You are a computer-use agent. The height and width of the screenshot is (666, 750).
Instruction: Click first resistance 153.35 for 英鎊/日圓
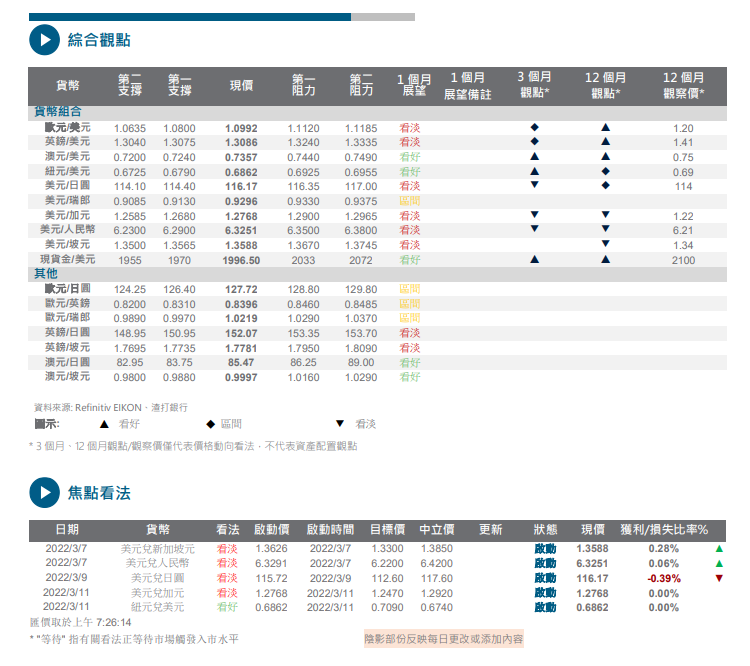pyautogui.click(x=303, y=333)
